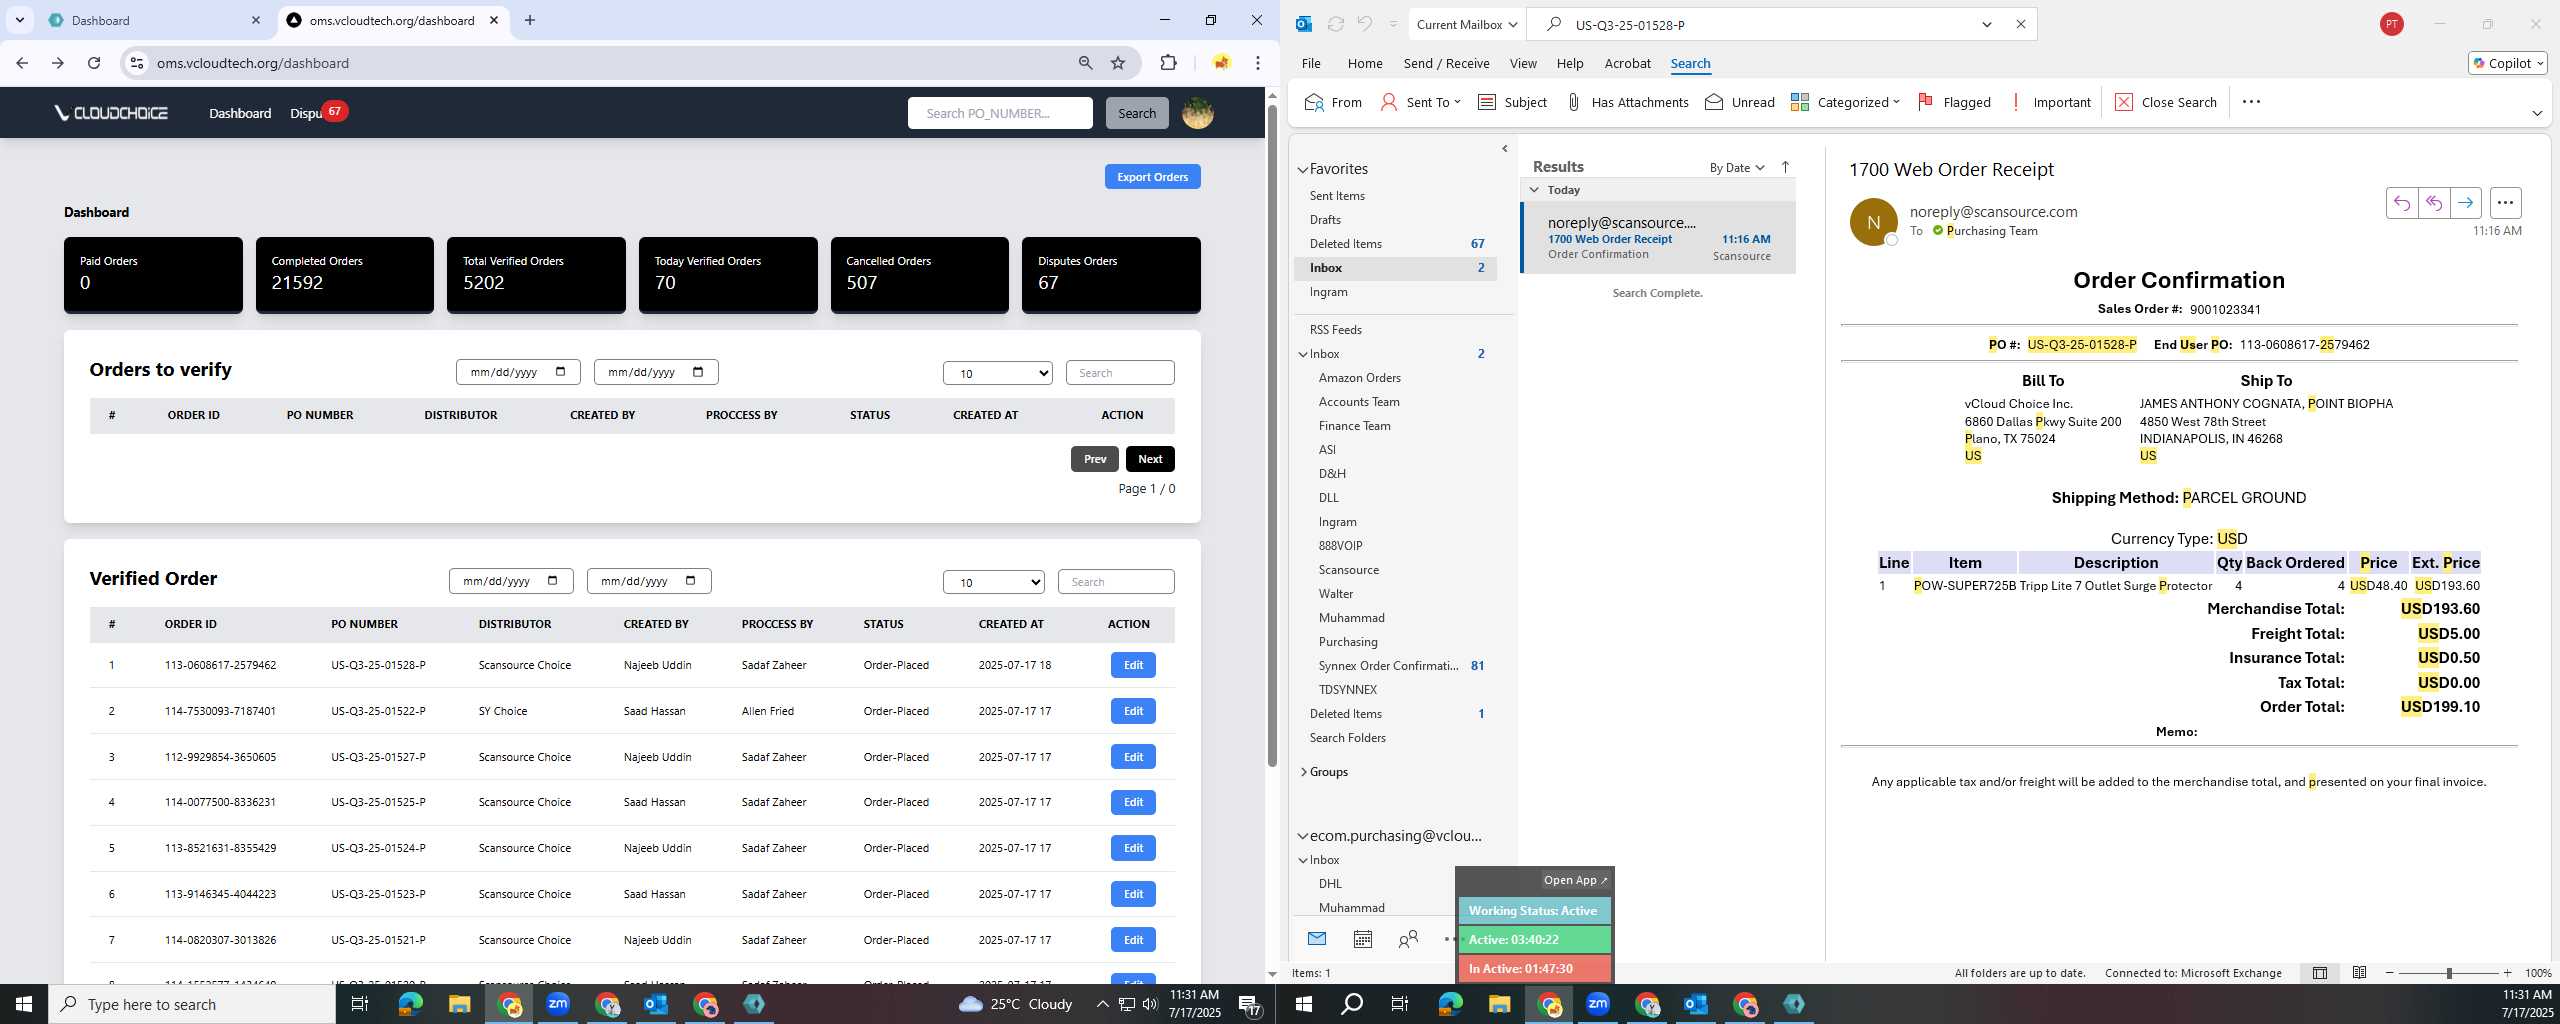Open the Chrome three-dot menu
Screen dimensions: 2560x1024
1258,63
